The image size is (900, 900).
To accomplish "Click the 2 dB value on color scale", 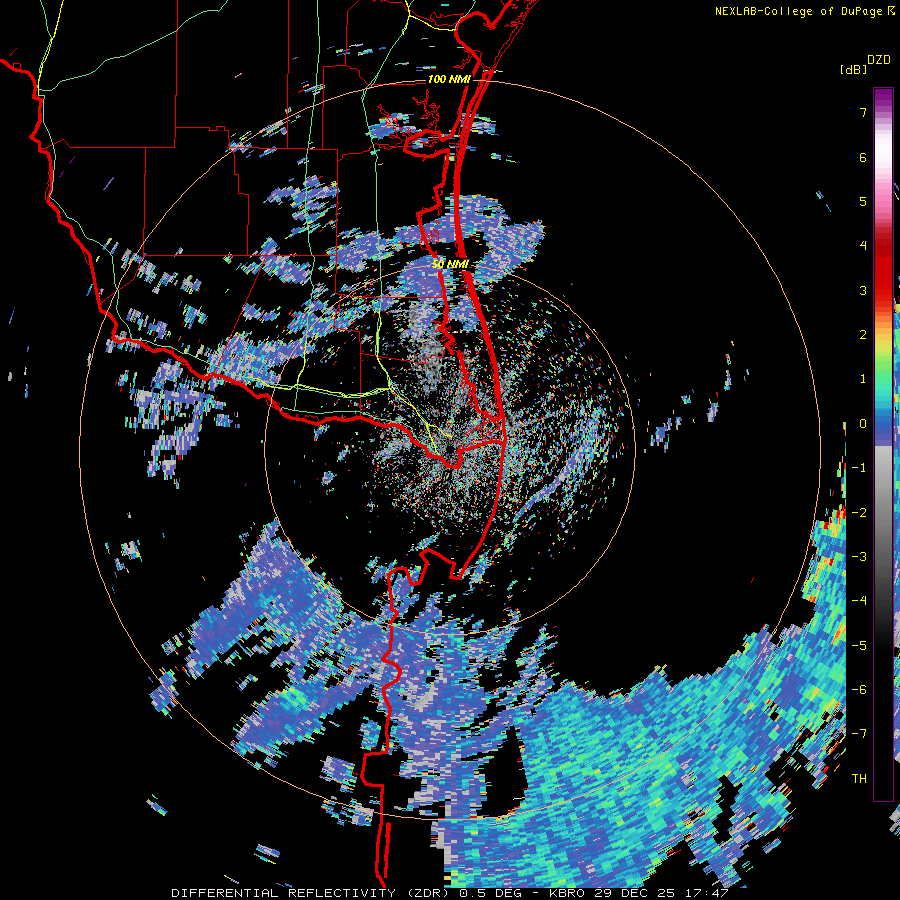I will 863,335.
